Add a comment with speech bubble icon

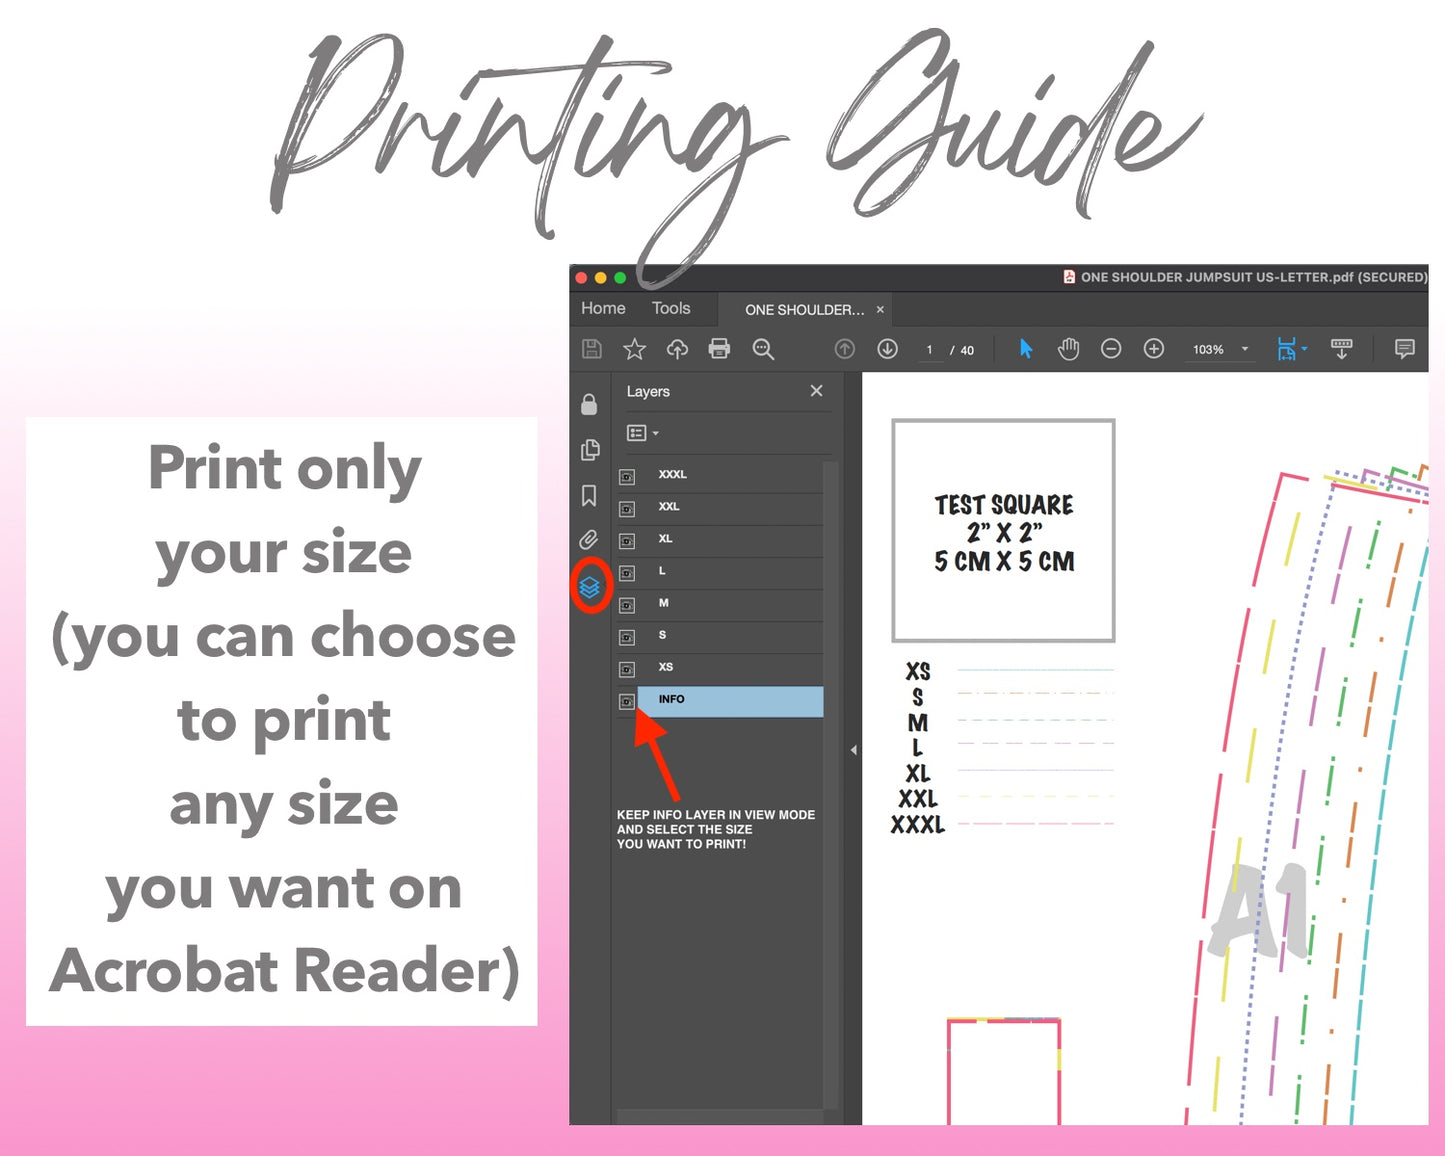click(1404, 349)
